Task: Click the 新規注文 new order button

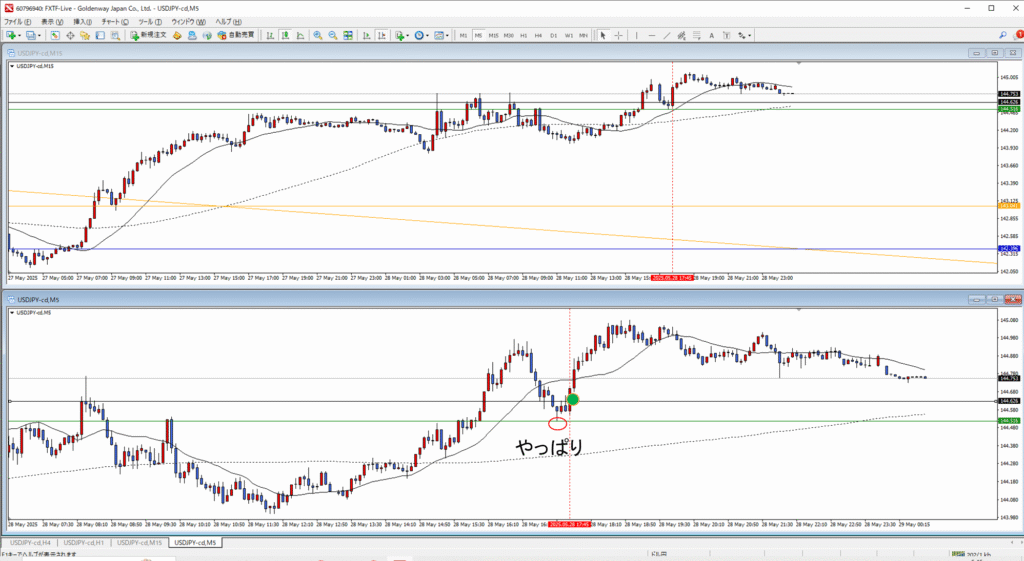Action: 148,35
